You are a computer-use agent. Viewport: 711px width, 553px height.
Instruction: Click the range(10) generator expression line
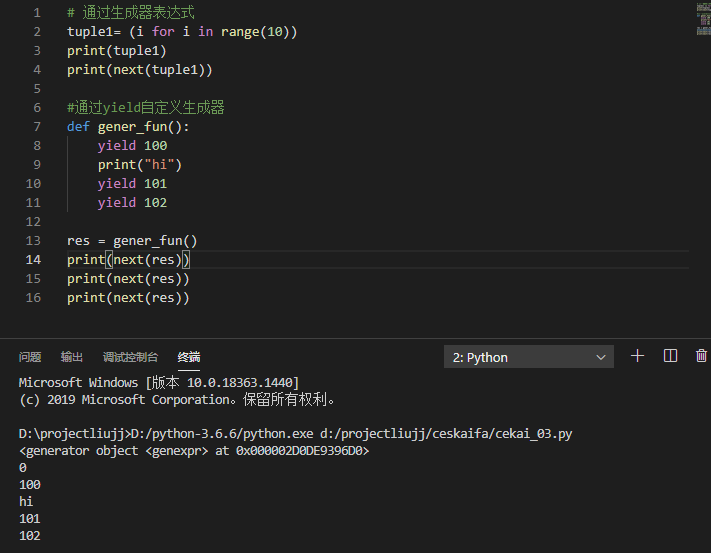point(182,32)
